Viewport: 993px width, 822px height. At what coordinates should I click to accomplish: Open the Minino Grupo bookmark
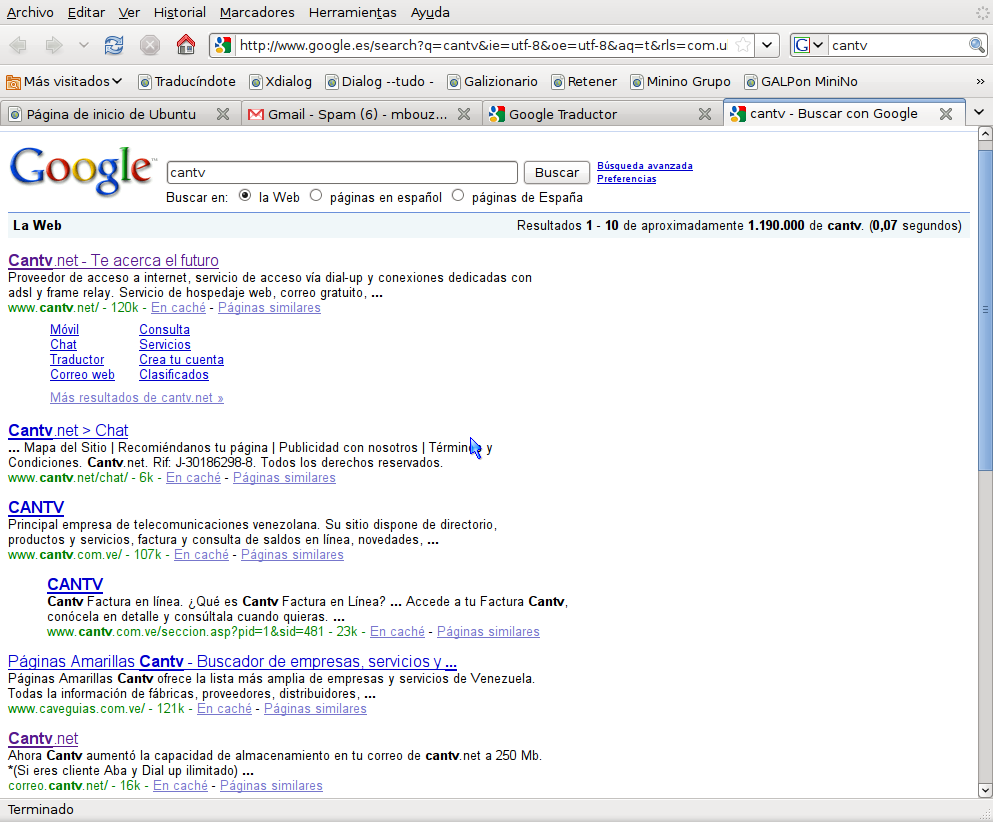click(x=681, y=82)
